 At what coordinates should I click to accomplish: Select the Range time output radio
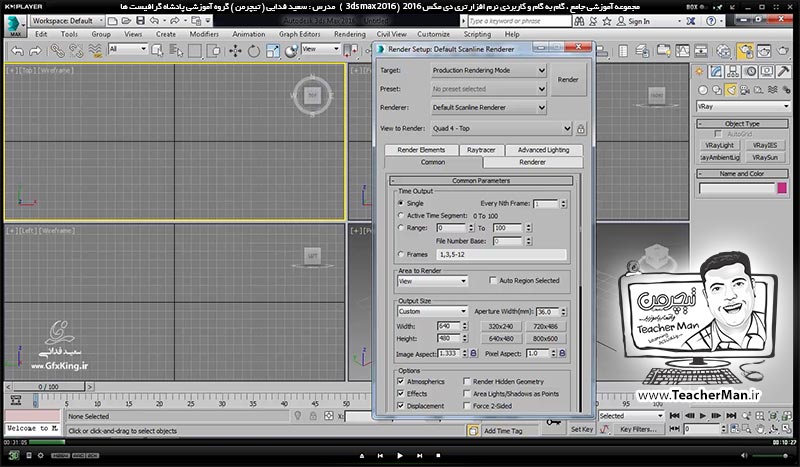coord(401,228)
